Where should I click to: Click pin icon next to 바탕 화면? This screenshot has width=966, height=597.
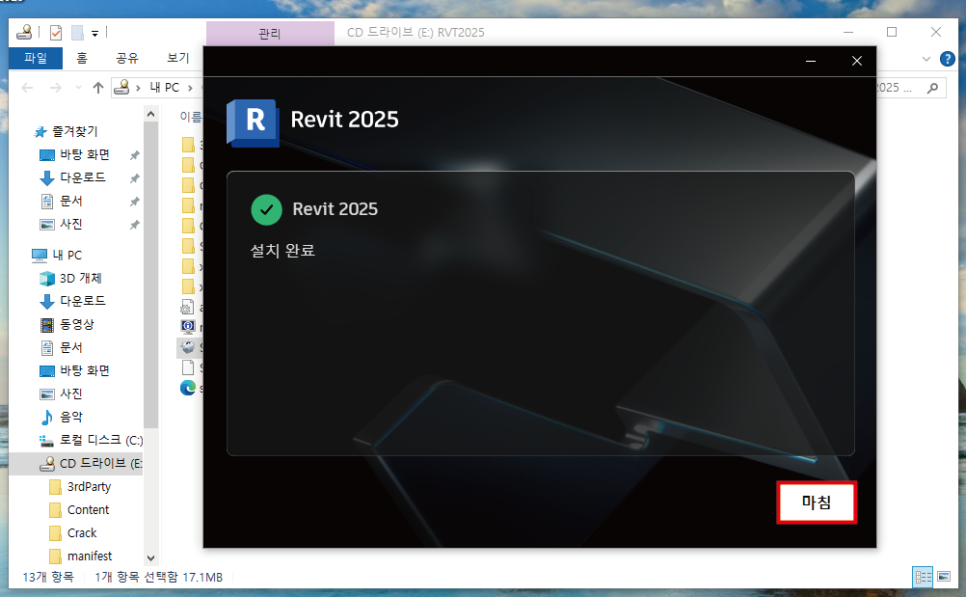click(x=134, y=155)
